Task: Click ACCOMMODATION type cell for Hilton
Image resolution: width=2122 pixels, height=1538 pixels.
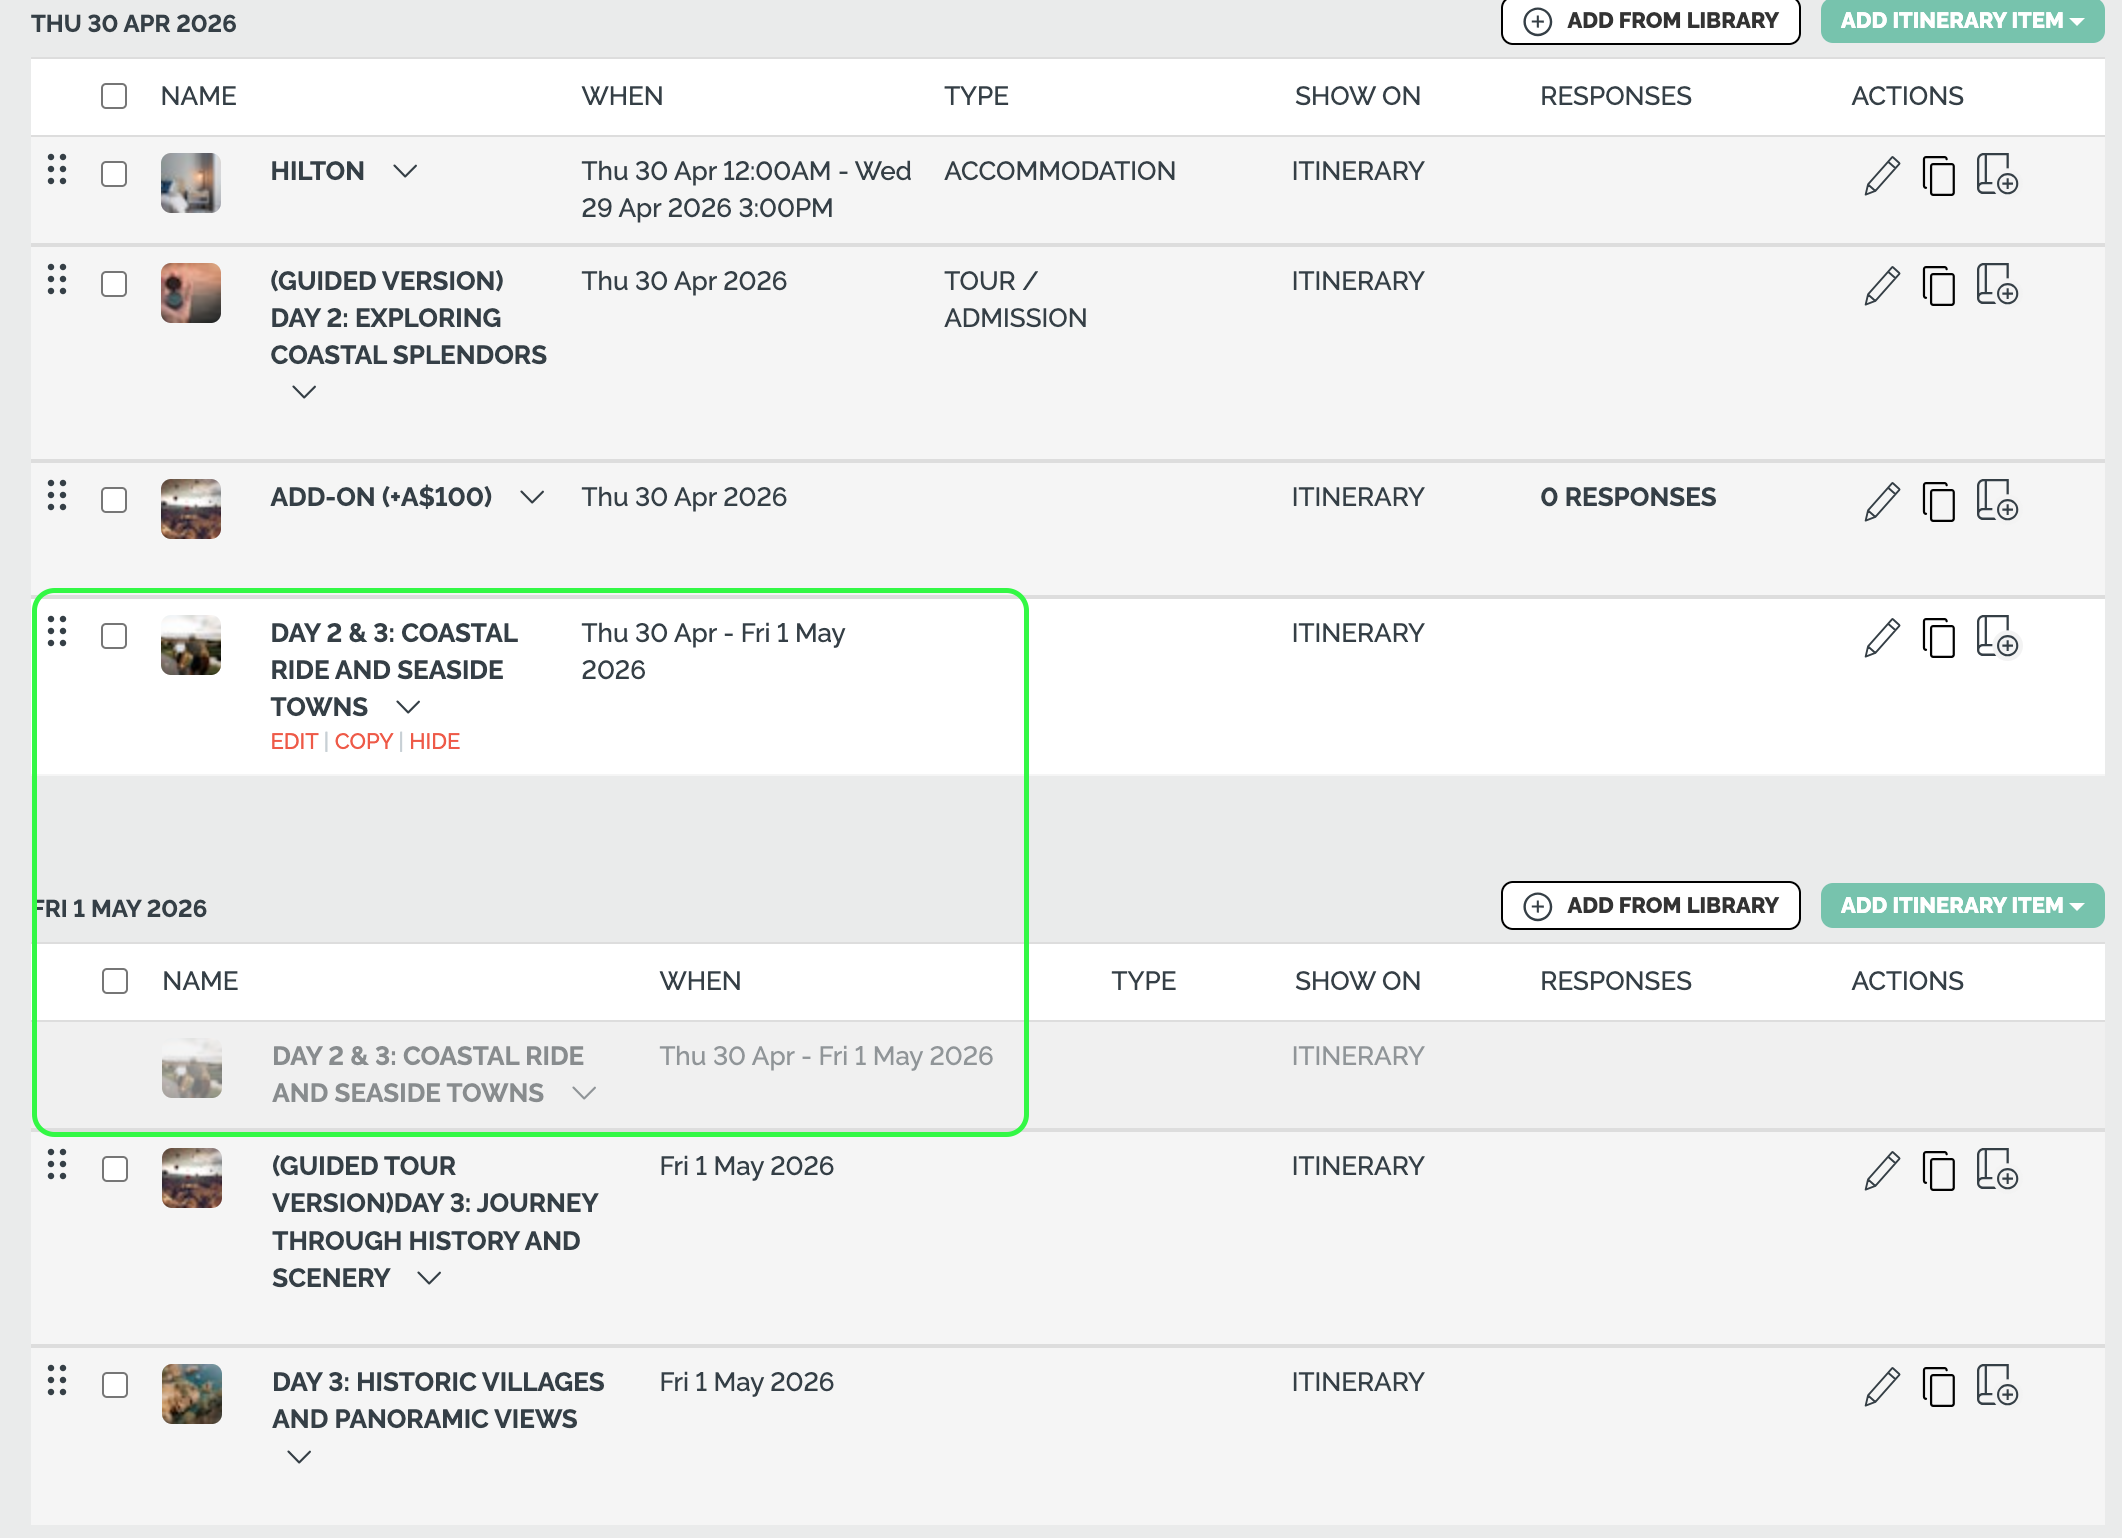Action: 1059,171
